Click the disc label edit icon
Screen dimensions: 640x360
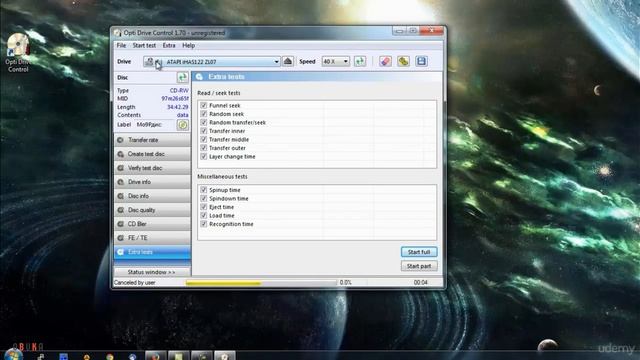[183, 124]
